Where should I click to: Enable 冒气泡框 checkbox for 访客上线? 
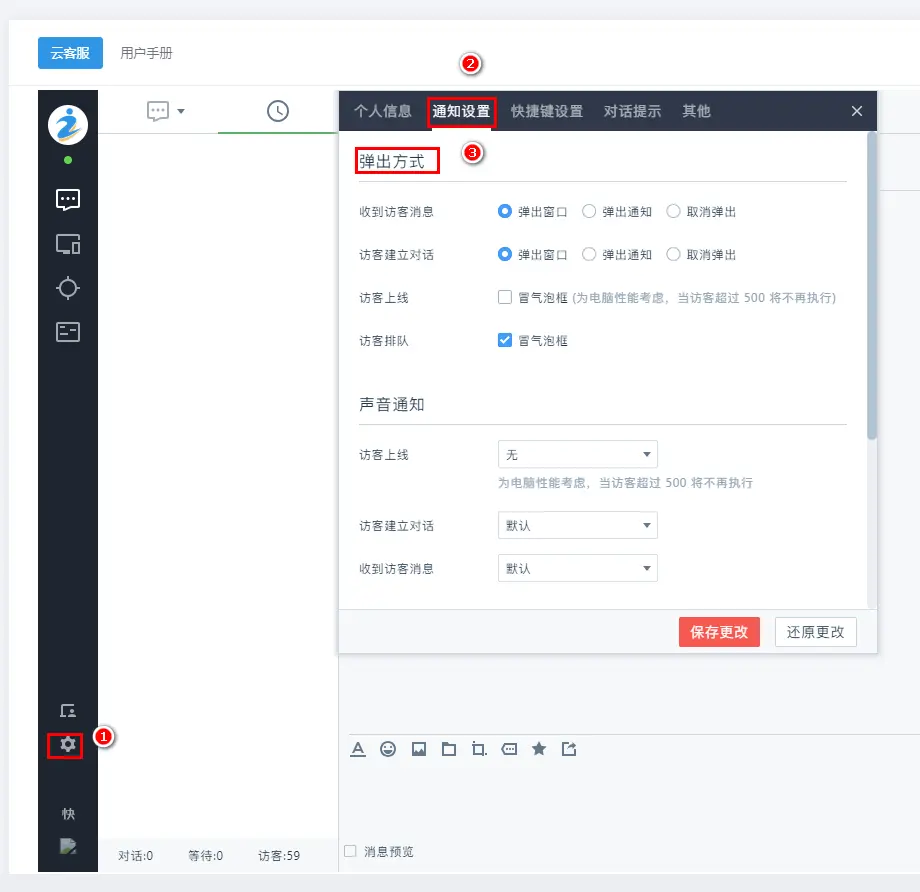click(505, 297)
